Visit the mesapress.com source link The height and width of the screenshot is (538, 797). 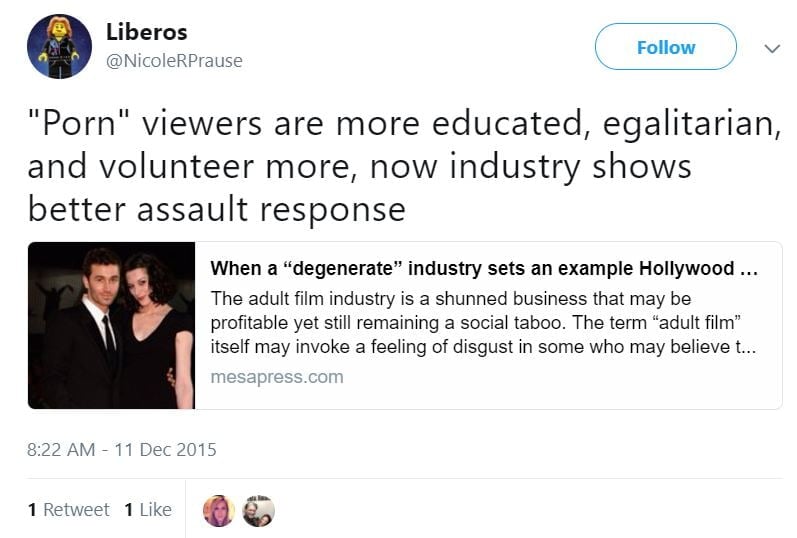click(277, 377)
